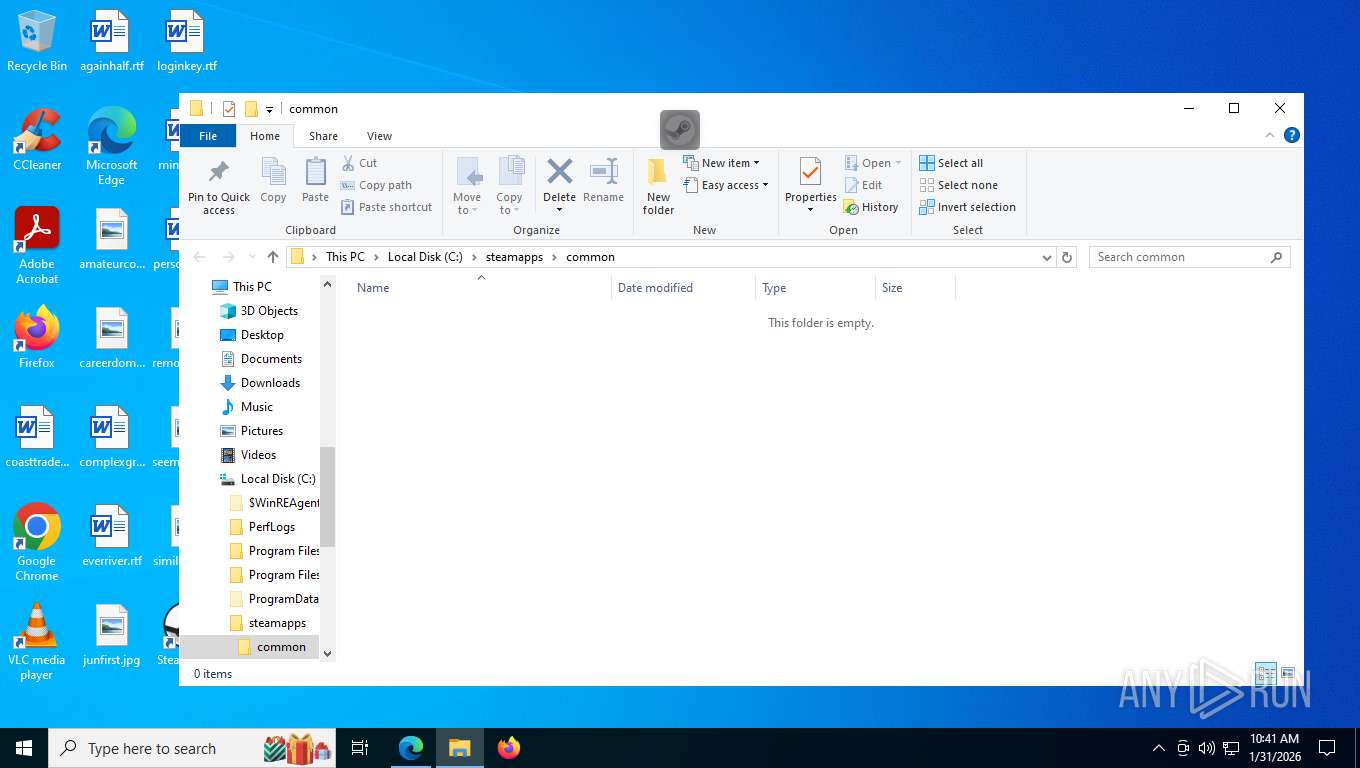The width and height of the screenshot is (1360, 768).
Task: Sort by Type column header
Action: point(815,288)
